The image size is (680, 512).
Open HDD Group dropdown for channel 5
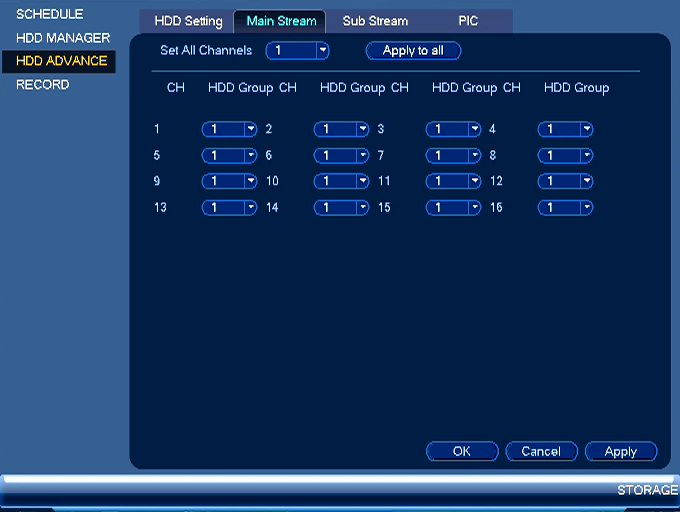pos(229,156)
